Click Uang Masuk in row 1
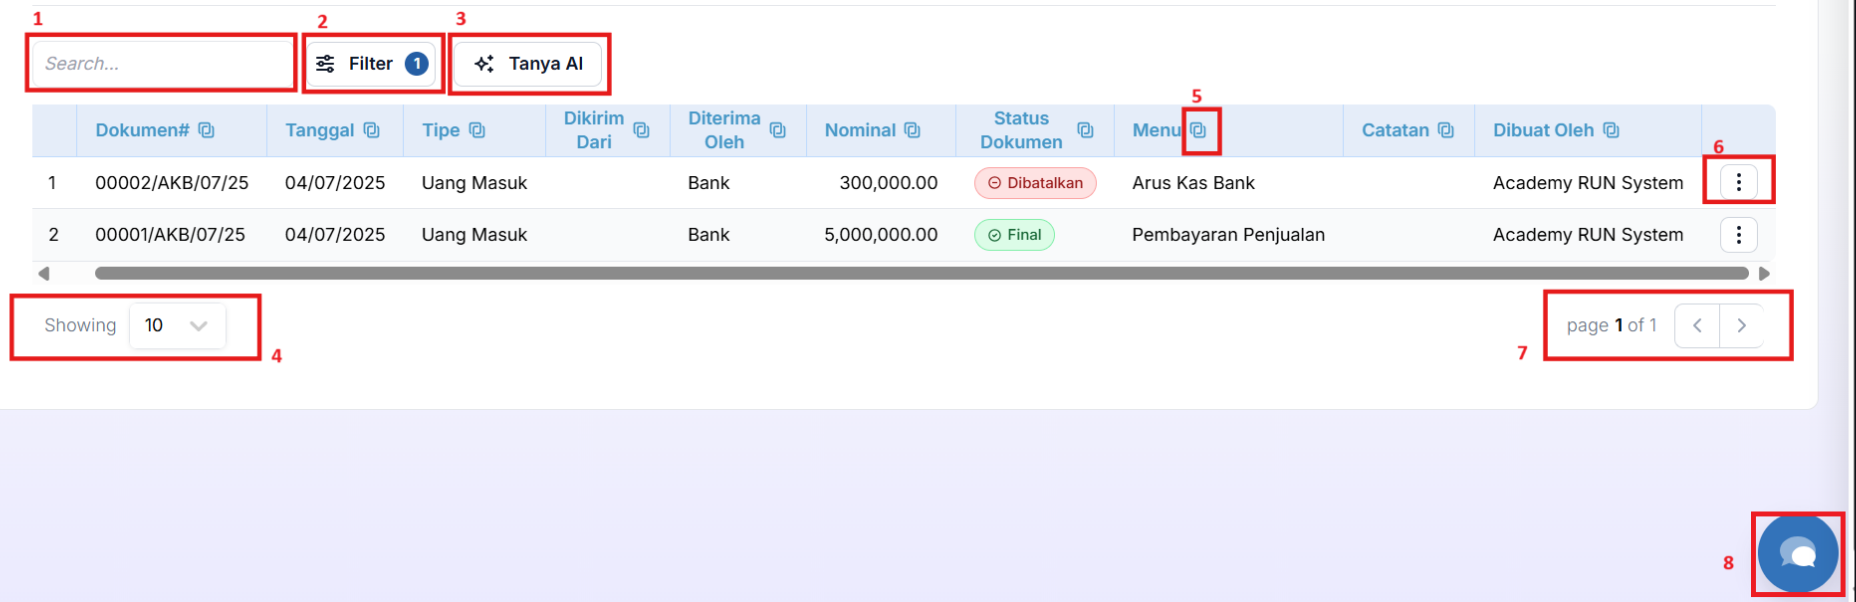Image resolution: width=1856 pixels, height=602 pixels. click(474, 183)
